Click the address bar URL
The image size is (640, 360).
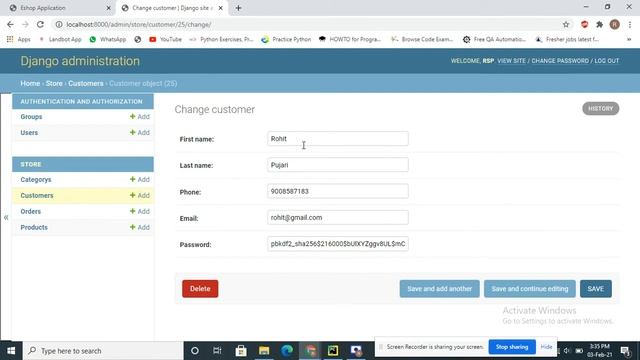click(139, 24)
